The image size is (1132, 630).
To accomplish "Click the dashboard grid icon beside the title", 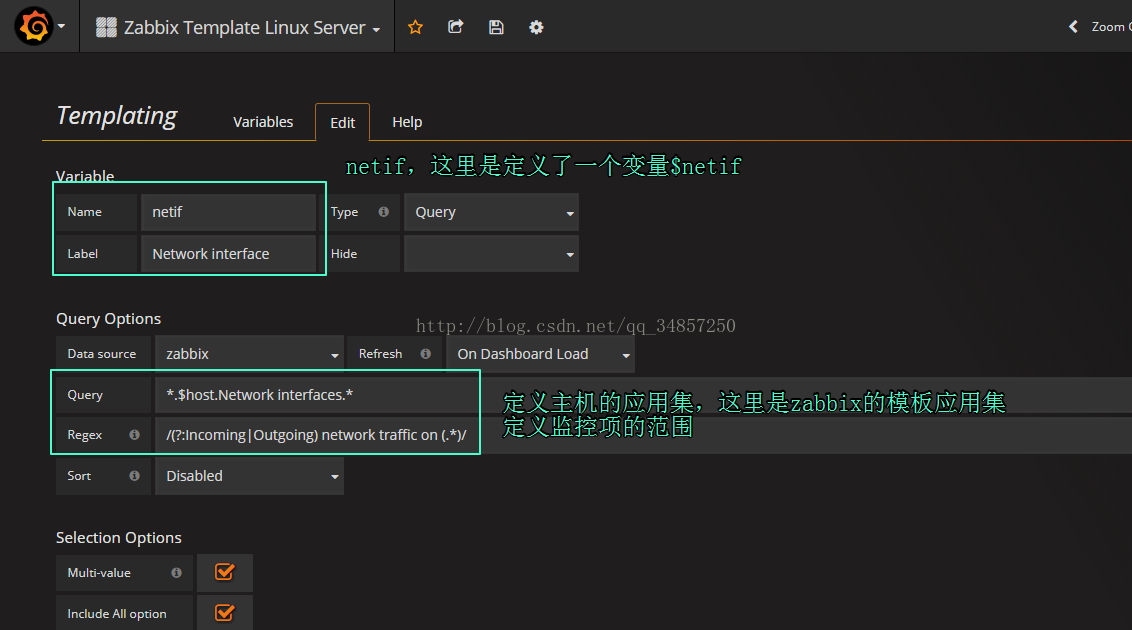I will point(106,27).
